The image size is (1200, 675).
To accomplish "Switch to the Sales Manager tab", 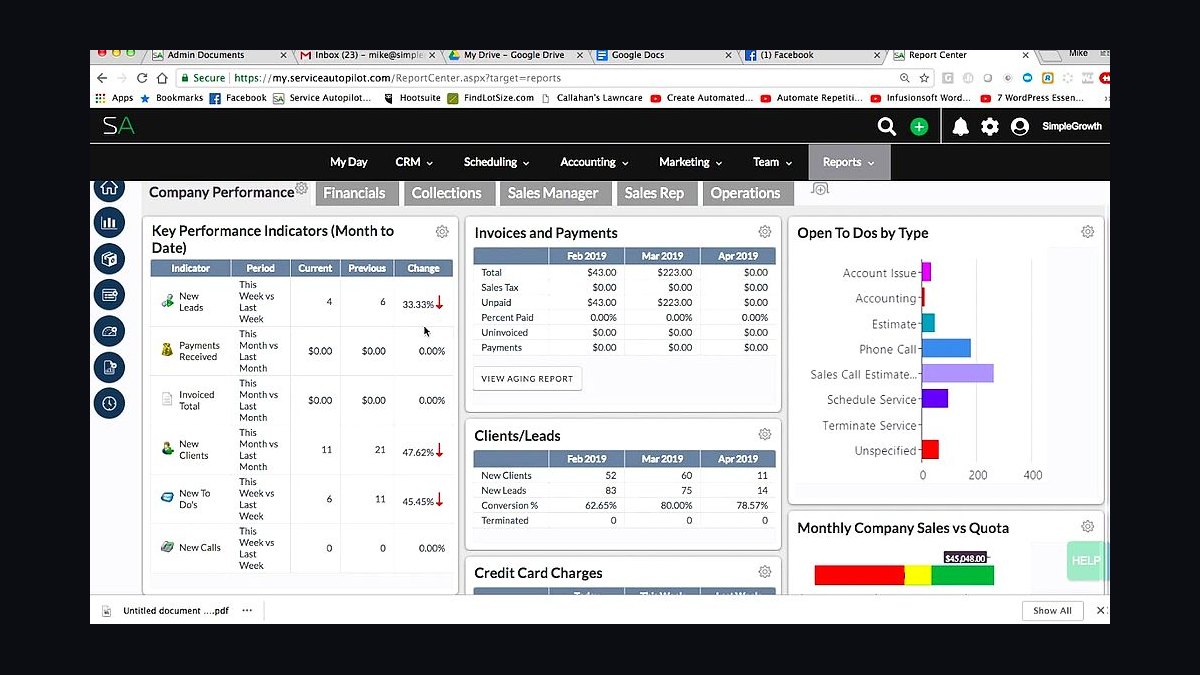I will click(x=553, y=193).
